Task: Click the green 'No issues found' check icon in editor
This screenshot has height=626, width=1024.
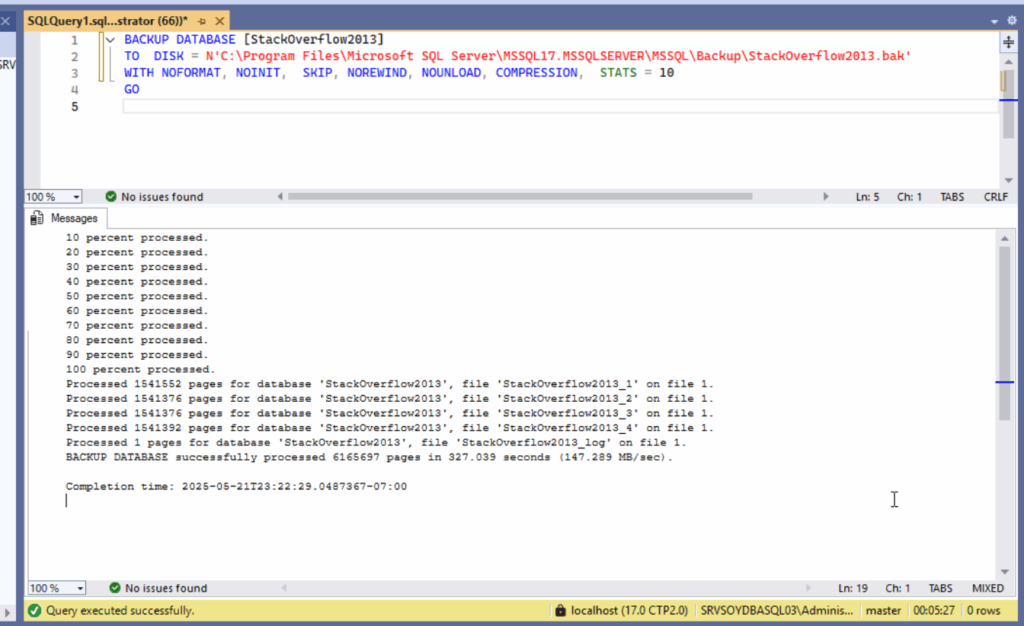Action: [111, 197]
